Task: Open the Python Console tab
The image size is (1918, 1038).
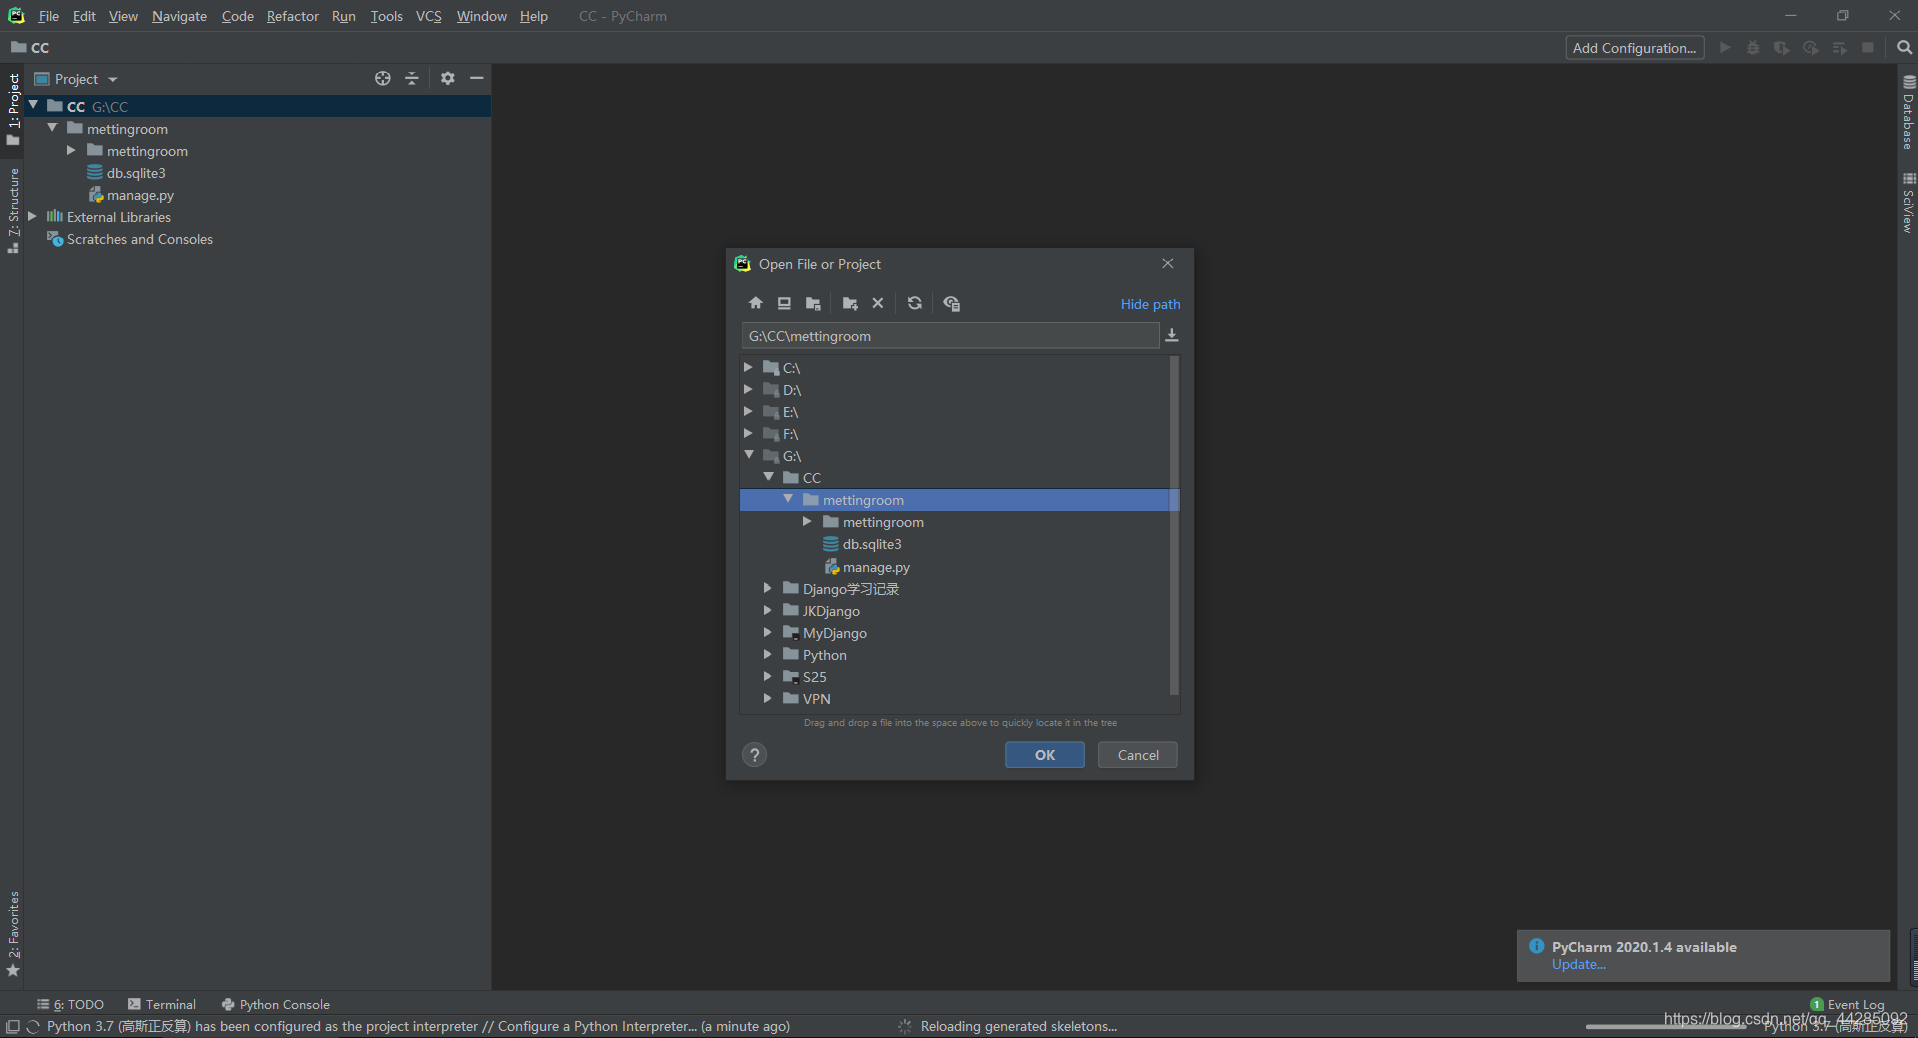Action: 276,1004
